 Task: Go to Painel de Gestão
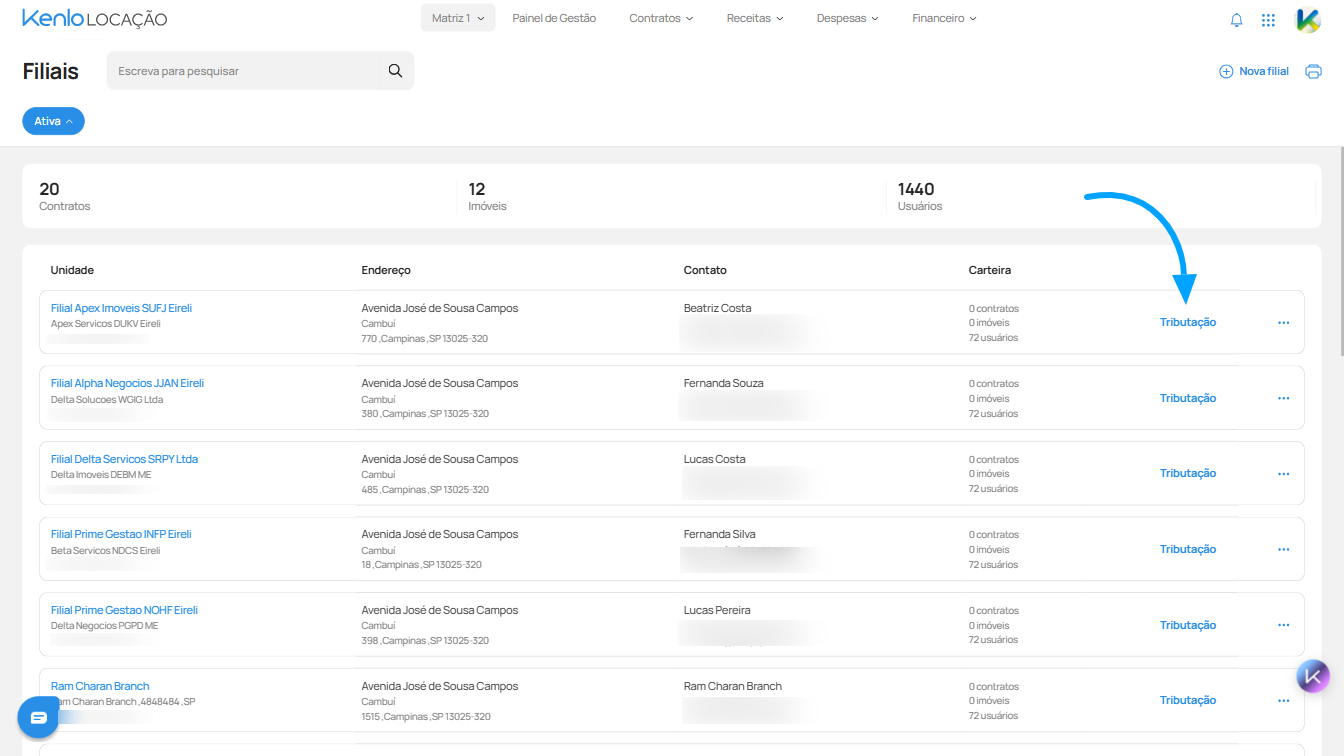(554, 18)
